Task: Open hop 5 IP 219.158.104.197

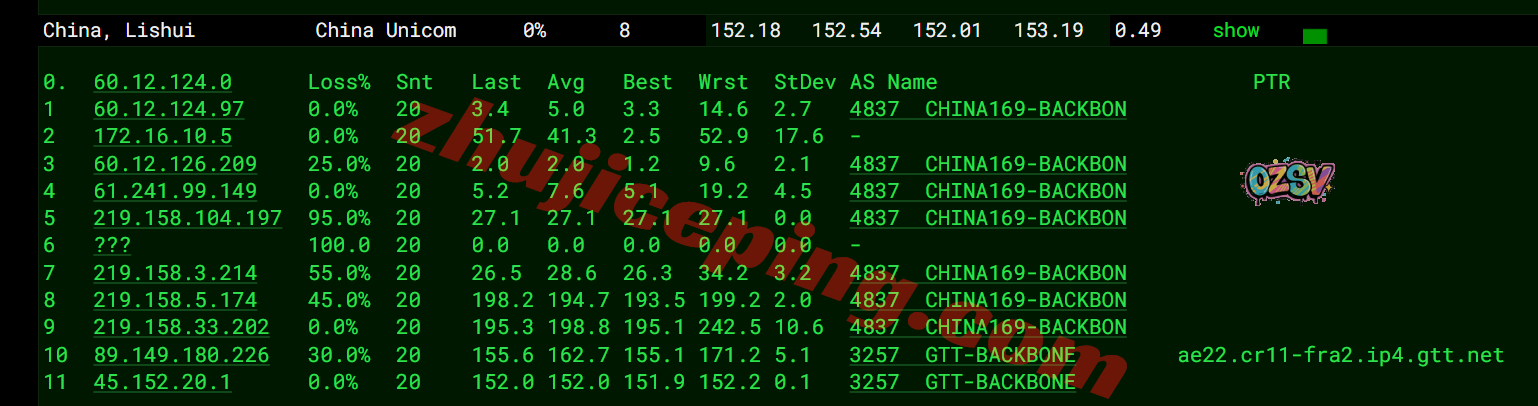Action: (x=187, y=218)
